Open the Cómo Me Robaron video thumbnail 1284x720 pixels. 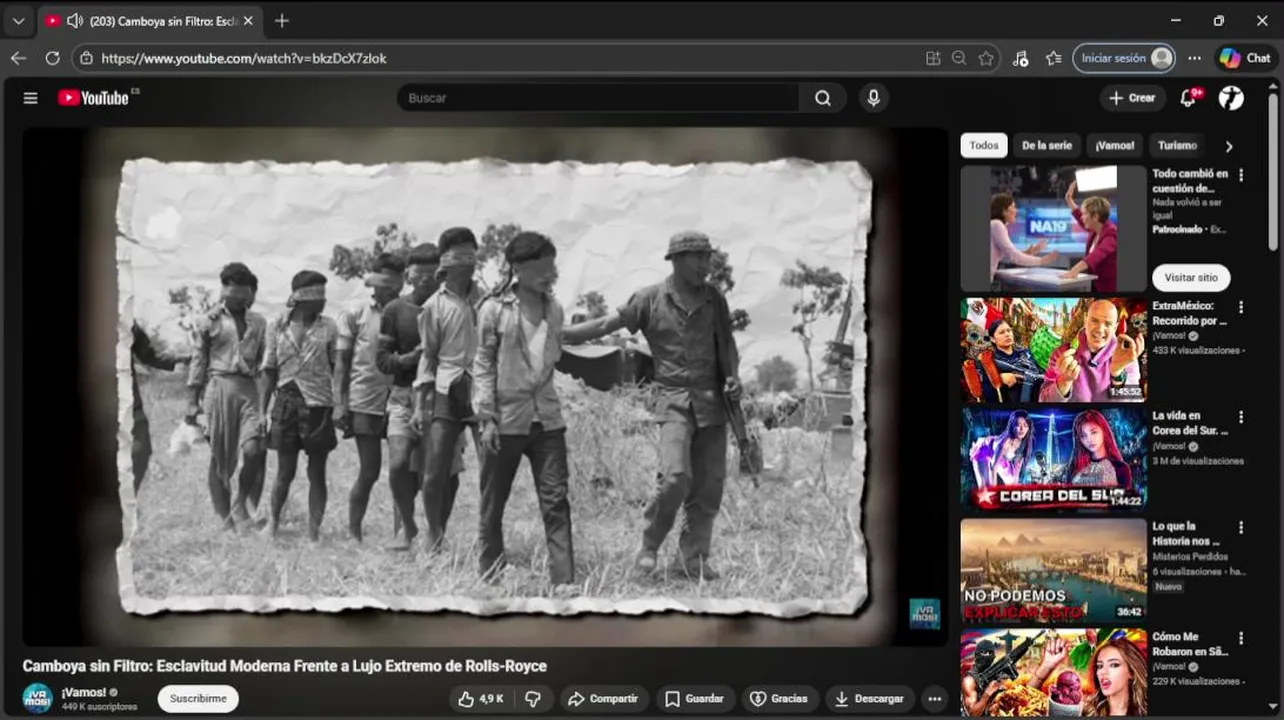(1054, 672)
